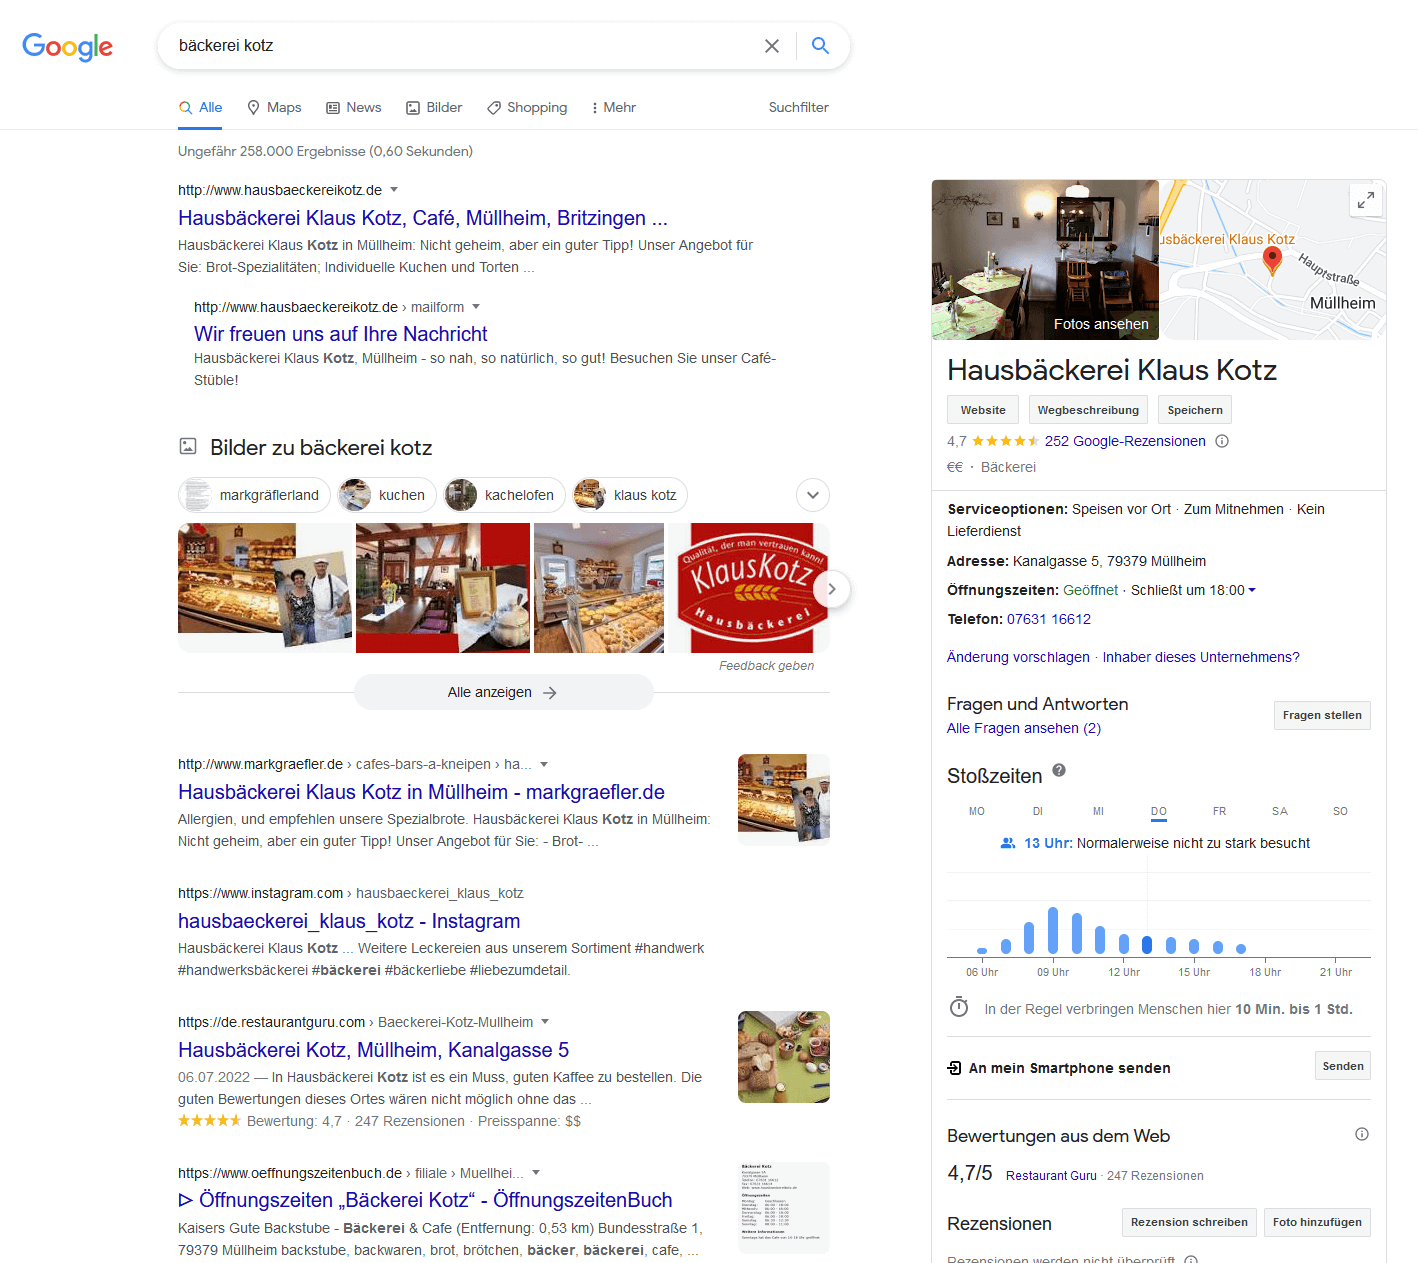Select FR in Stoßzeiten days
The width and height of the screenshot is (1418, 1263).
[1219, 811]
